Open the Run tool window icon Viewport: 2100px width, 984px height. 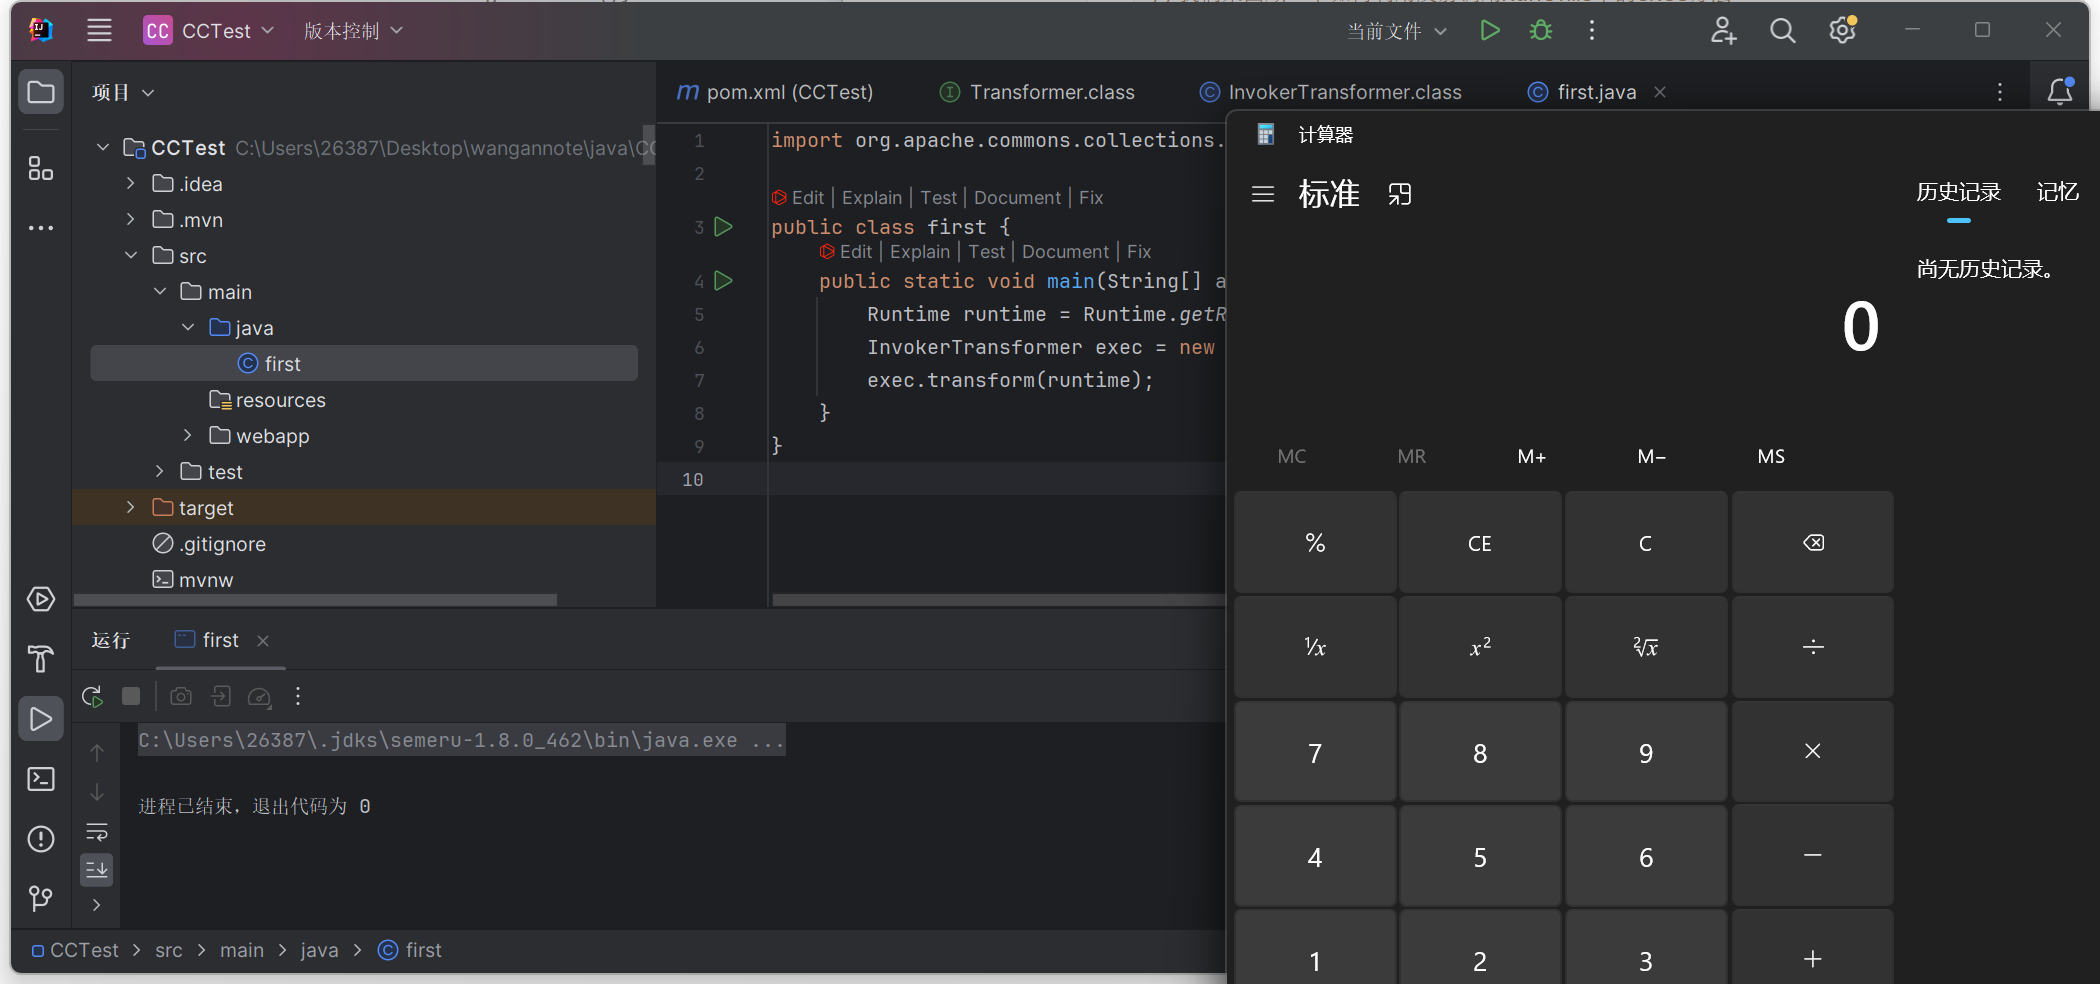pos(41,719)
